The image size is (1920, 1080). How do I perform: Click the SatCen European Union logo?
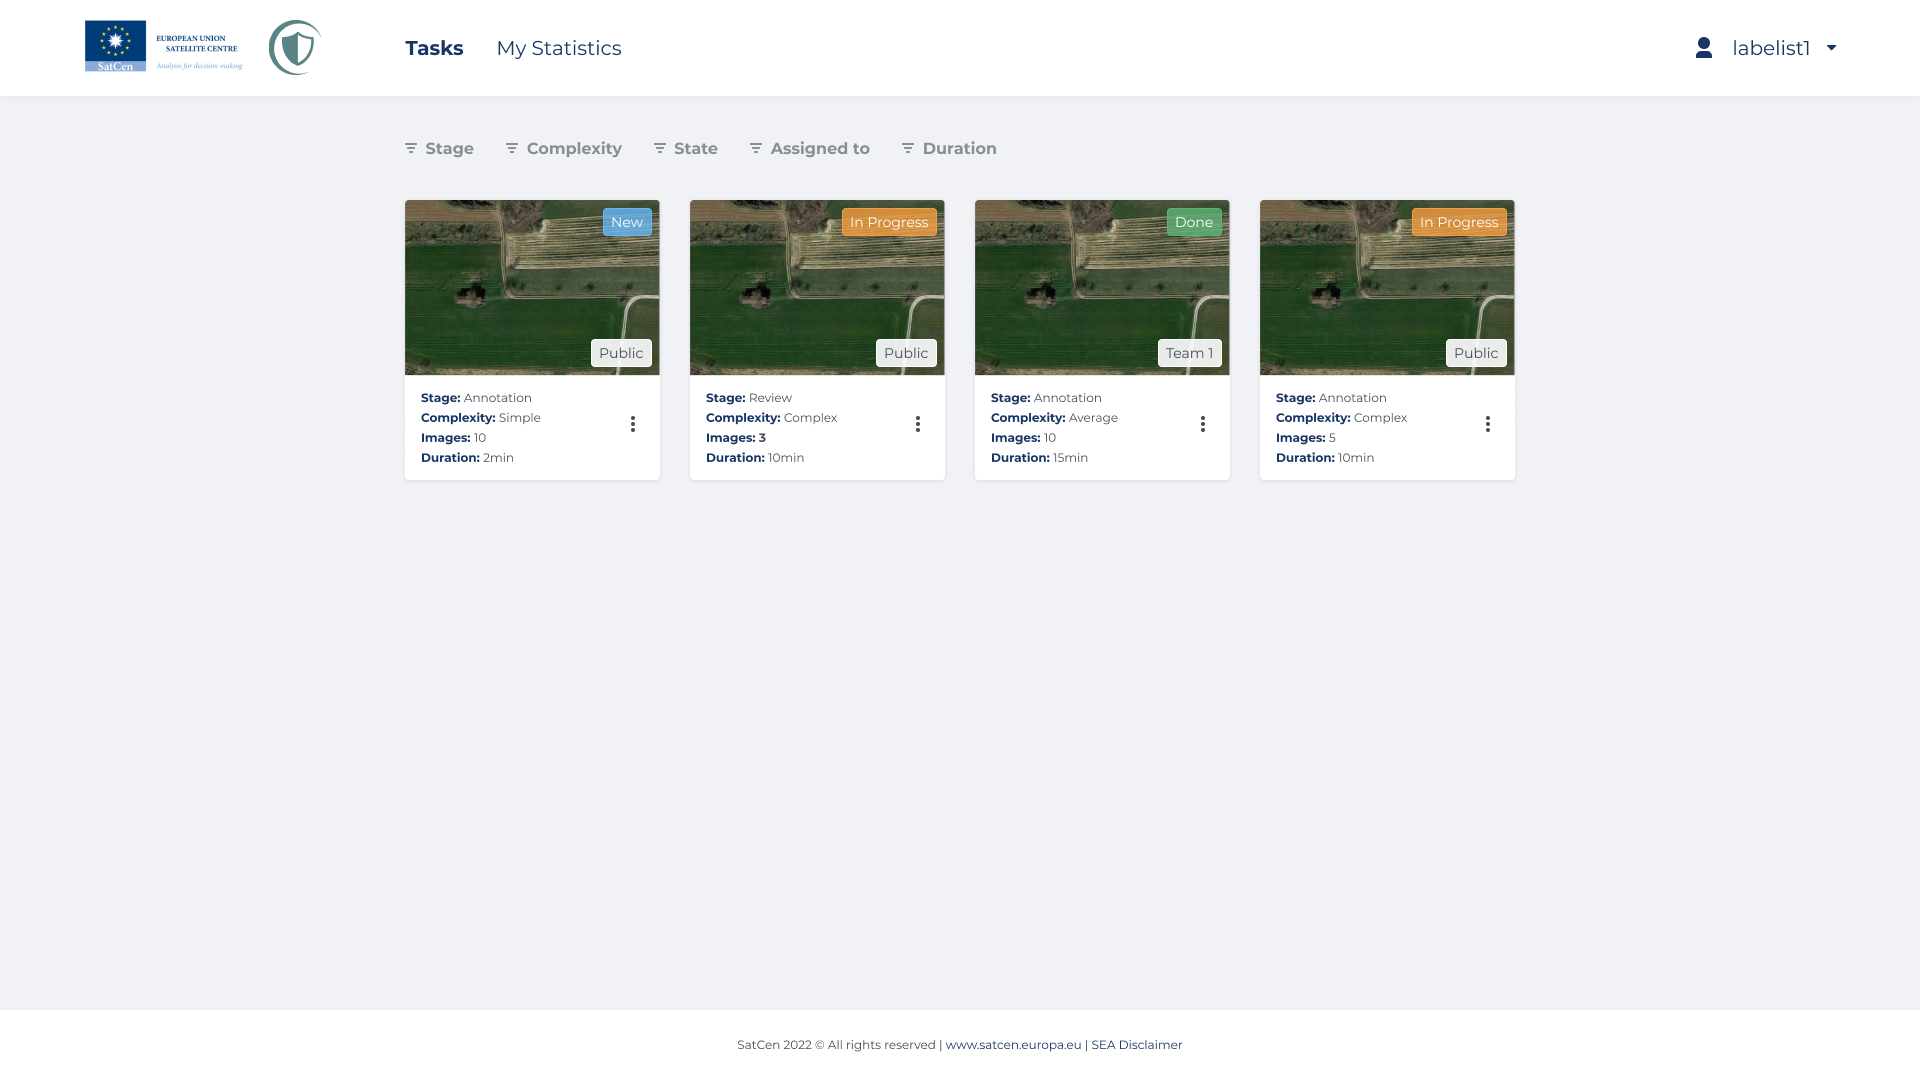point(163,47)
